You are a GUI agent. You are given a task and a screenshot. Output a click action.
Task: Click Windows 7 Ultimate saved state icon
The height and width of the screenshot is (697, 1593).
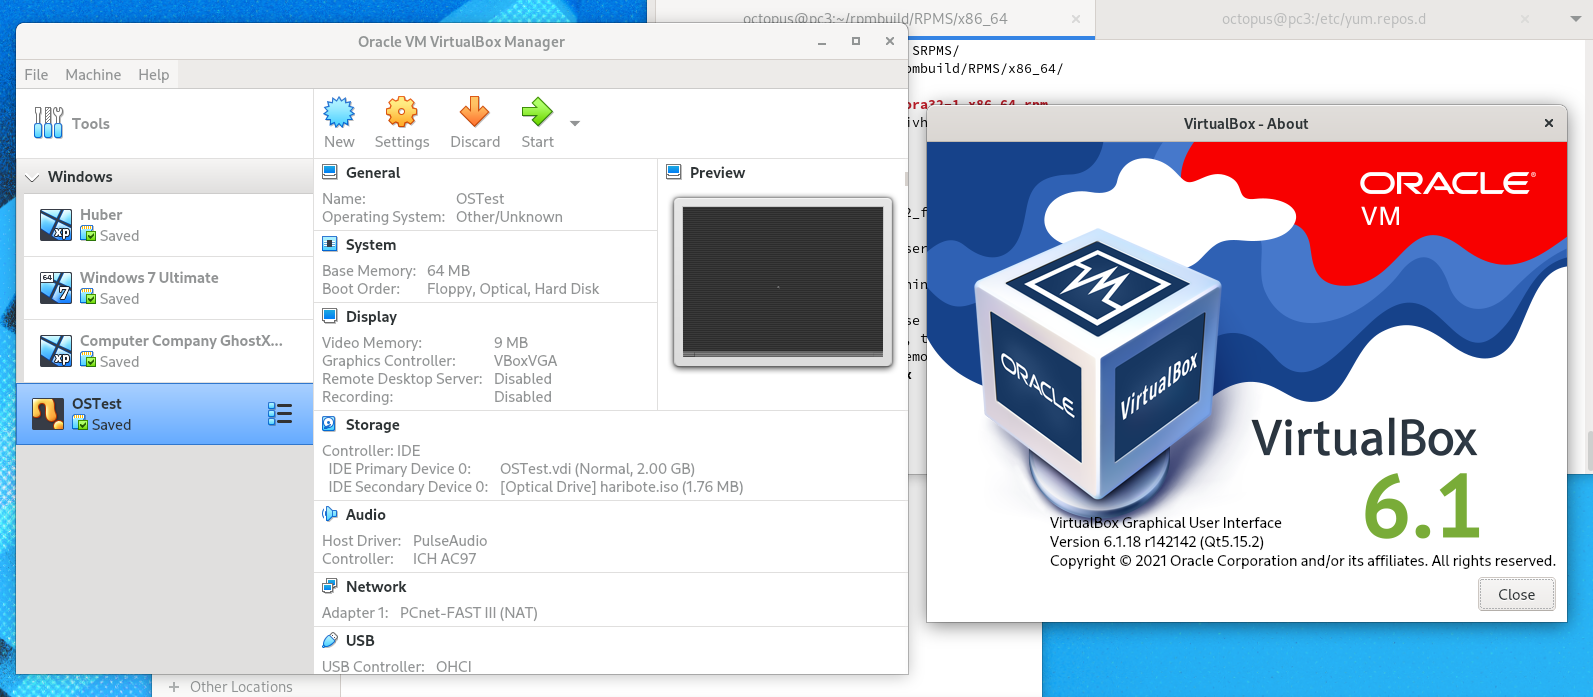[88, 298]
